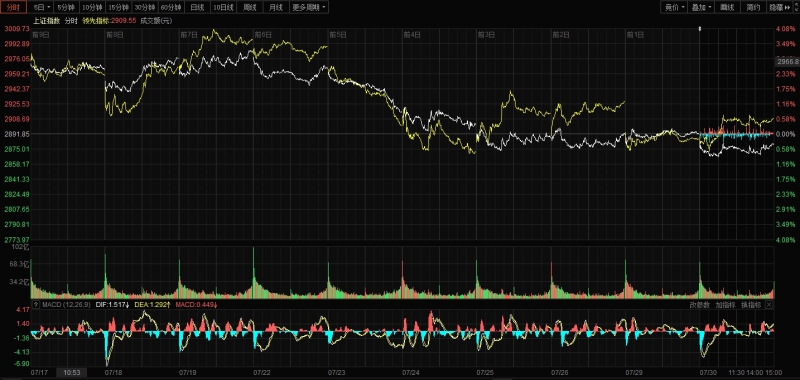The height and width of the screenshot is (380, 800).
Task: Click the 画线 drawing tool button
Action: pyautogui.click(x=727, y=7)
